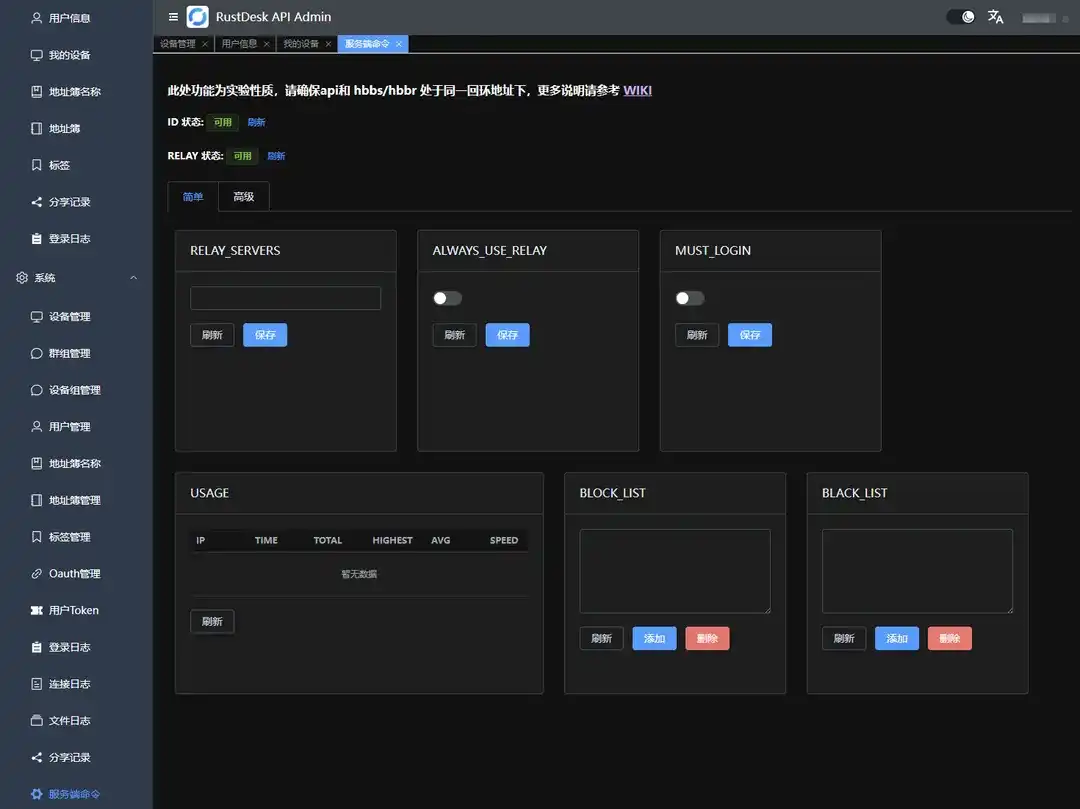
Task: Close the 服务端命令 tab with its x
Action: pos(399,44)
